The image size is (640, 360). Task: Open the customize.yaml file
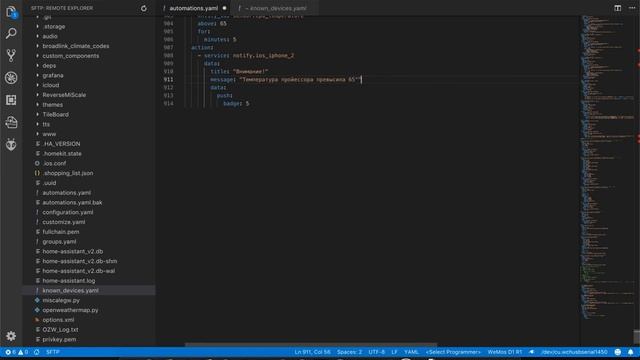(x=64, y=222)
